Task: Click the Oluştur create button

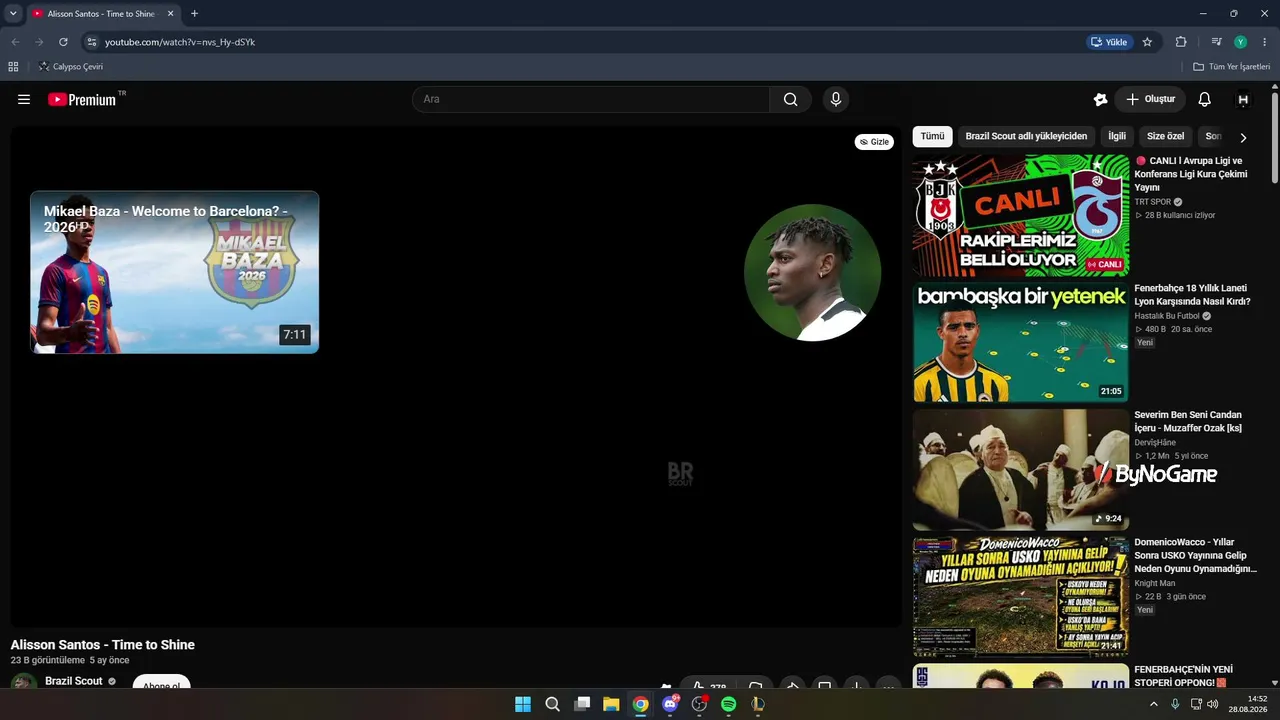Action: tap(1150, 99)
